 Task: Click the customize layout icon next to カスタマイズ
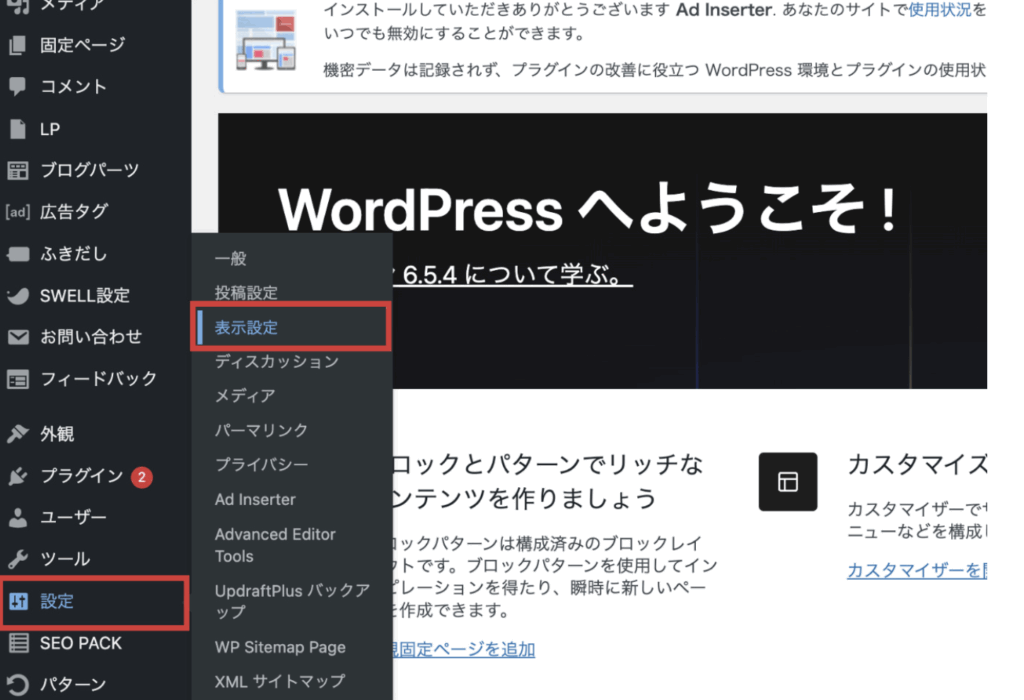[787, 482]
